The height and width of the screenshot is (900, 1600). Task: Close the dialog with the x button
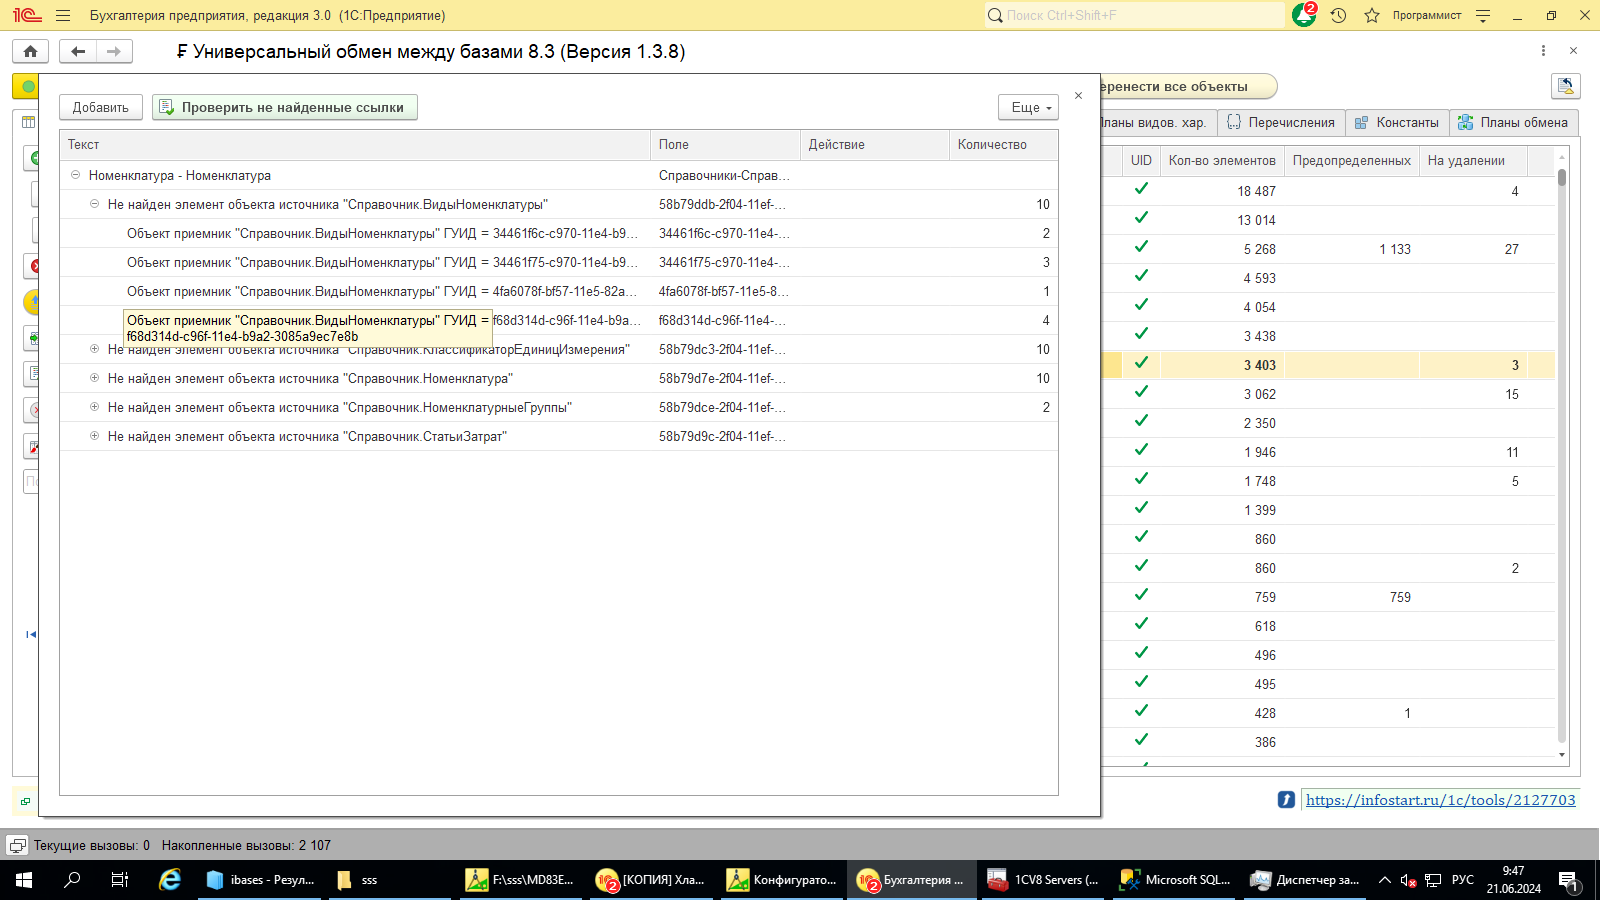(x=1078, y=96)
